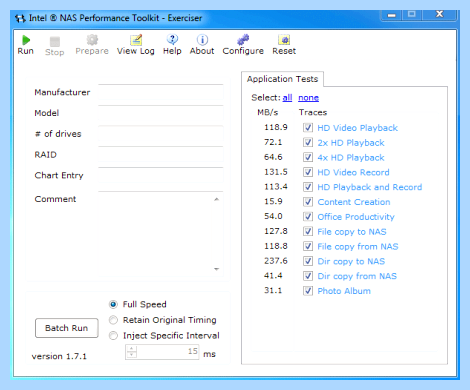Click the File copy to NAS link
Image resolution: width=470 pixels, height=390 pixels.
point(352,232)
